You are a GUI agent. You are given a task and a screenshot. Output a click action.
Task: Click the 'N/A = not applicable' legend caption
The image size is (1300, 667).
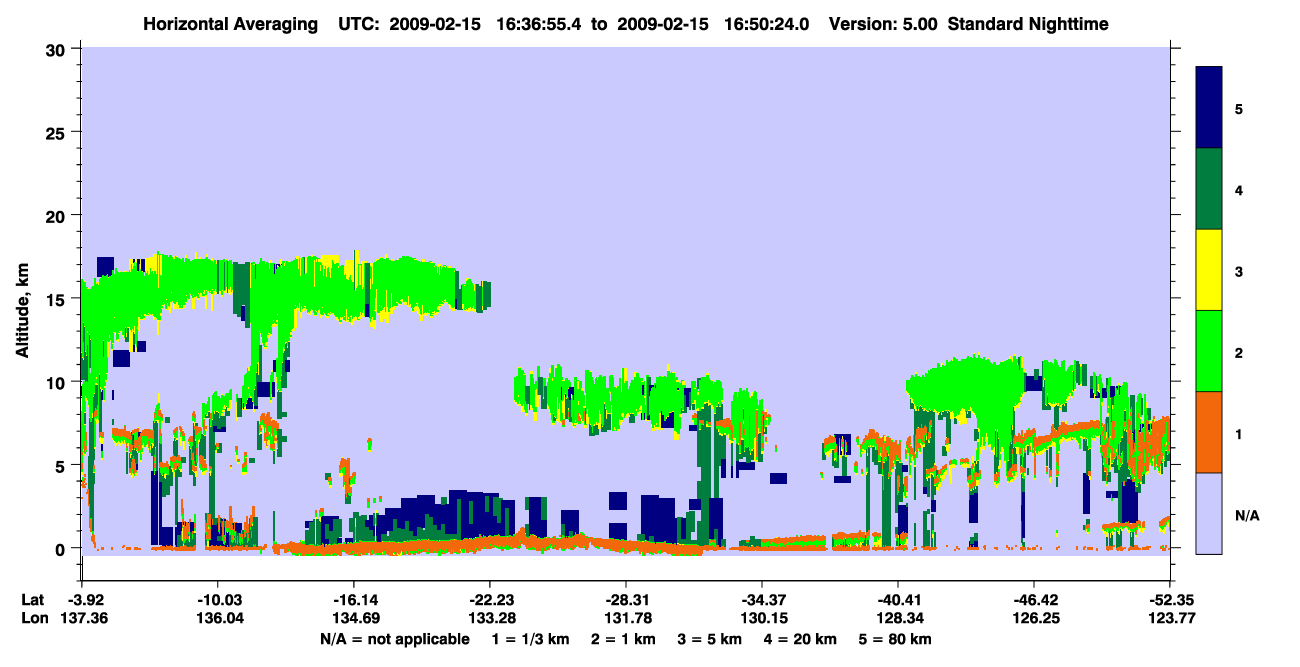click(395, 638)
